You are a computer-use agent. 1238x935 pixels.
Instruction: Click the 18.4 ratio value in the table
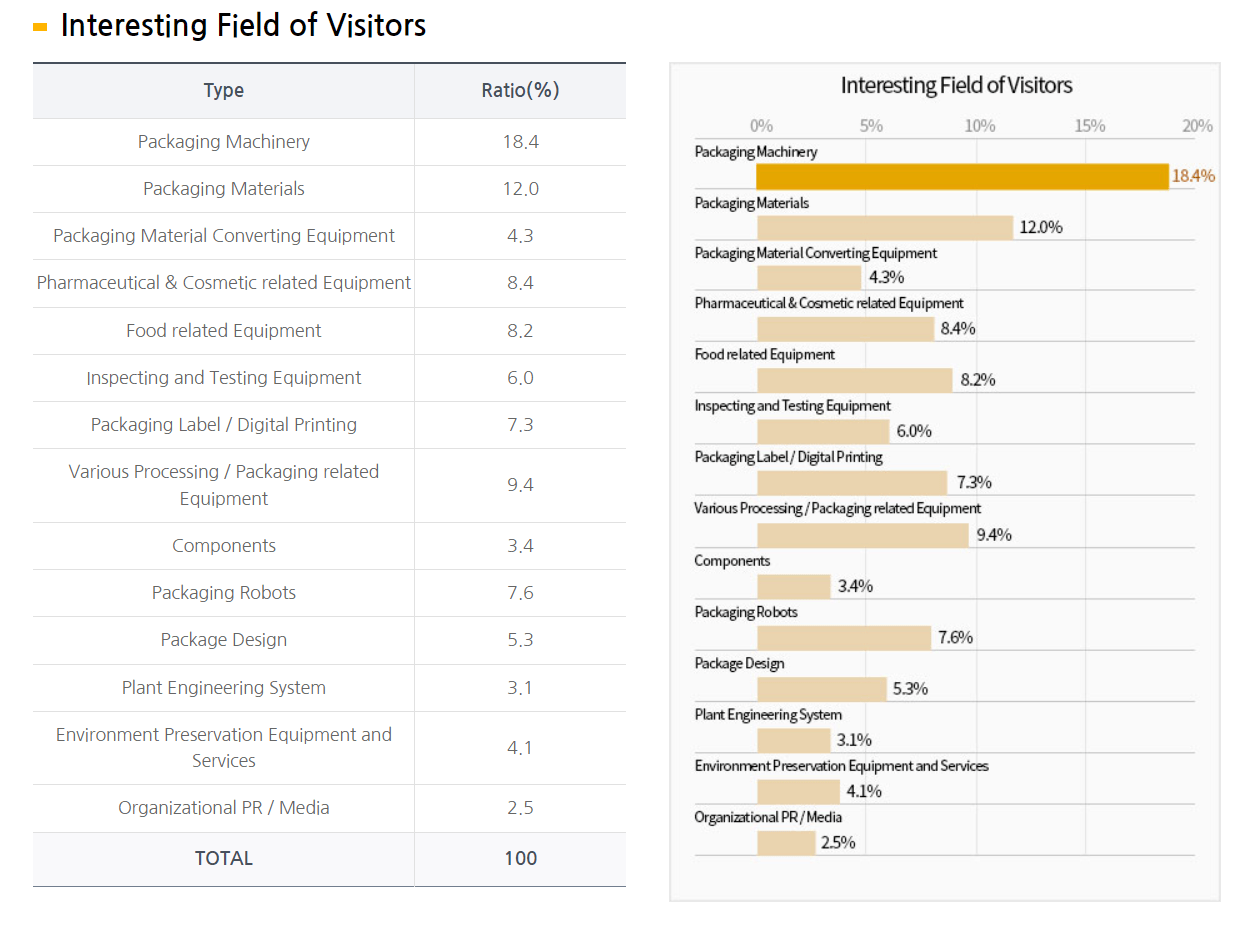[520, 142]
